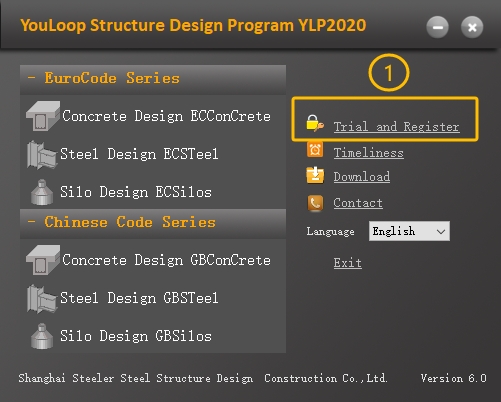Click the alarm clock Timeliness icon
The image size is (501, 402).
315,150
